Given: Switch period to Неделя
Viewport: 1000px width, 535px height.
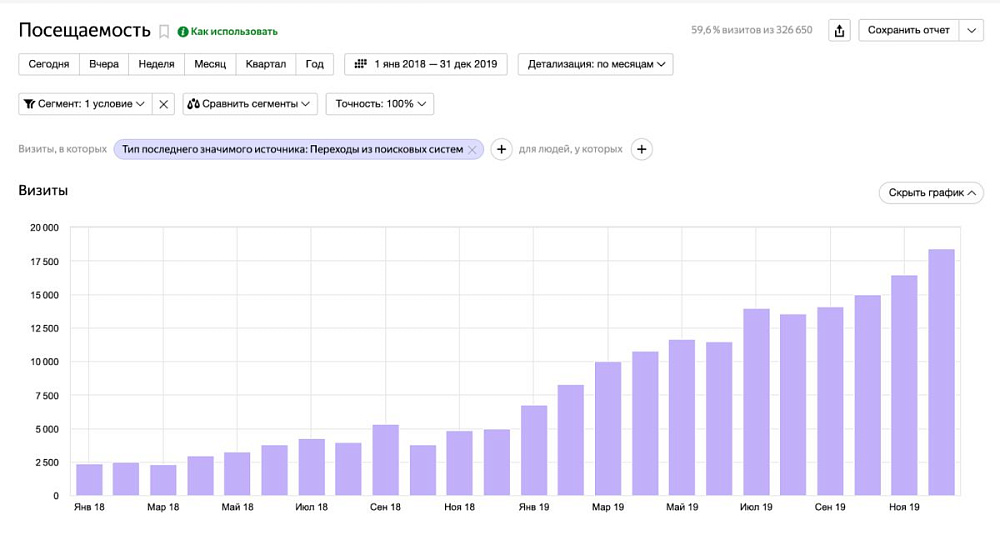Looking at the screenshot, I should [x=156, y=64].
